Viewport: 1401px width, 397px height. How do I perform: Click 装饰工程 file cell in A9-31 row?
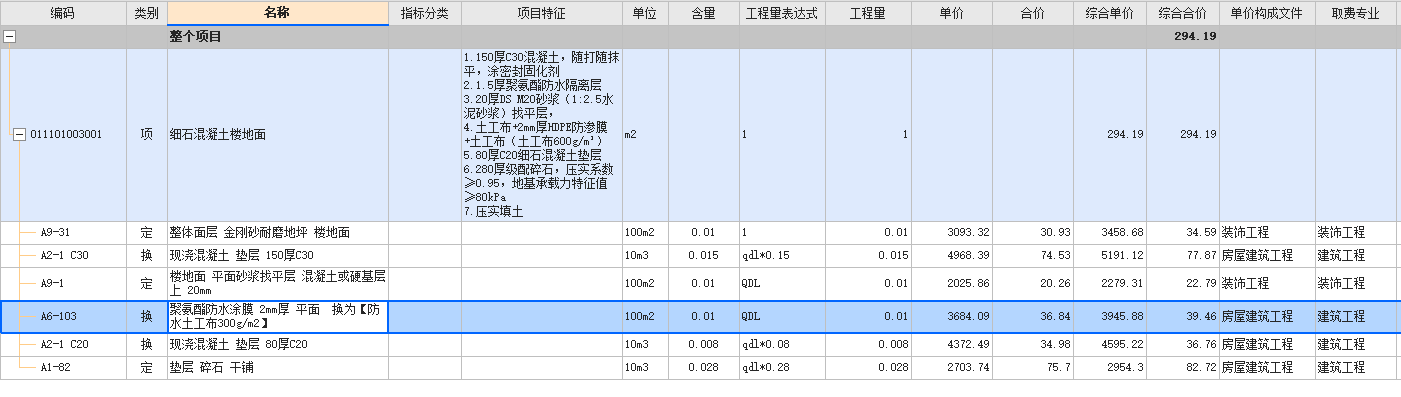click(x=1267, y=232)
